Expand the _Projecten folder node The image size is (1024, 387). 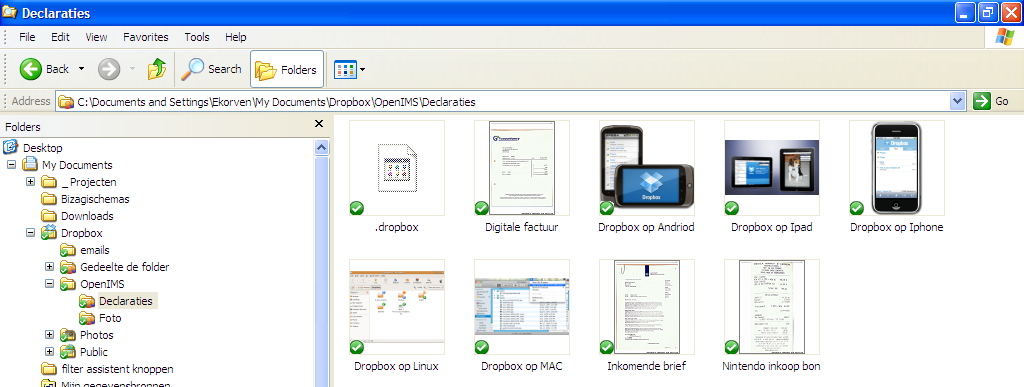pos(30,182)
